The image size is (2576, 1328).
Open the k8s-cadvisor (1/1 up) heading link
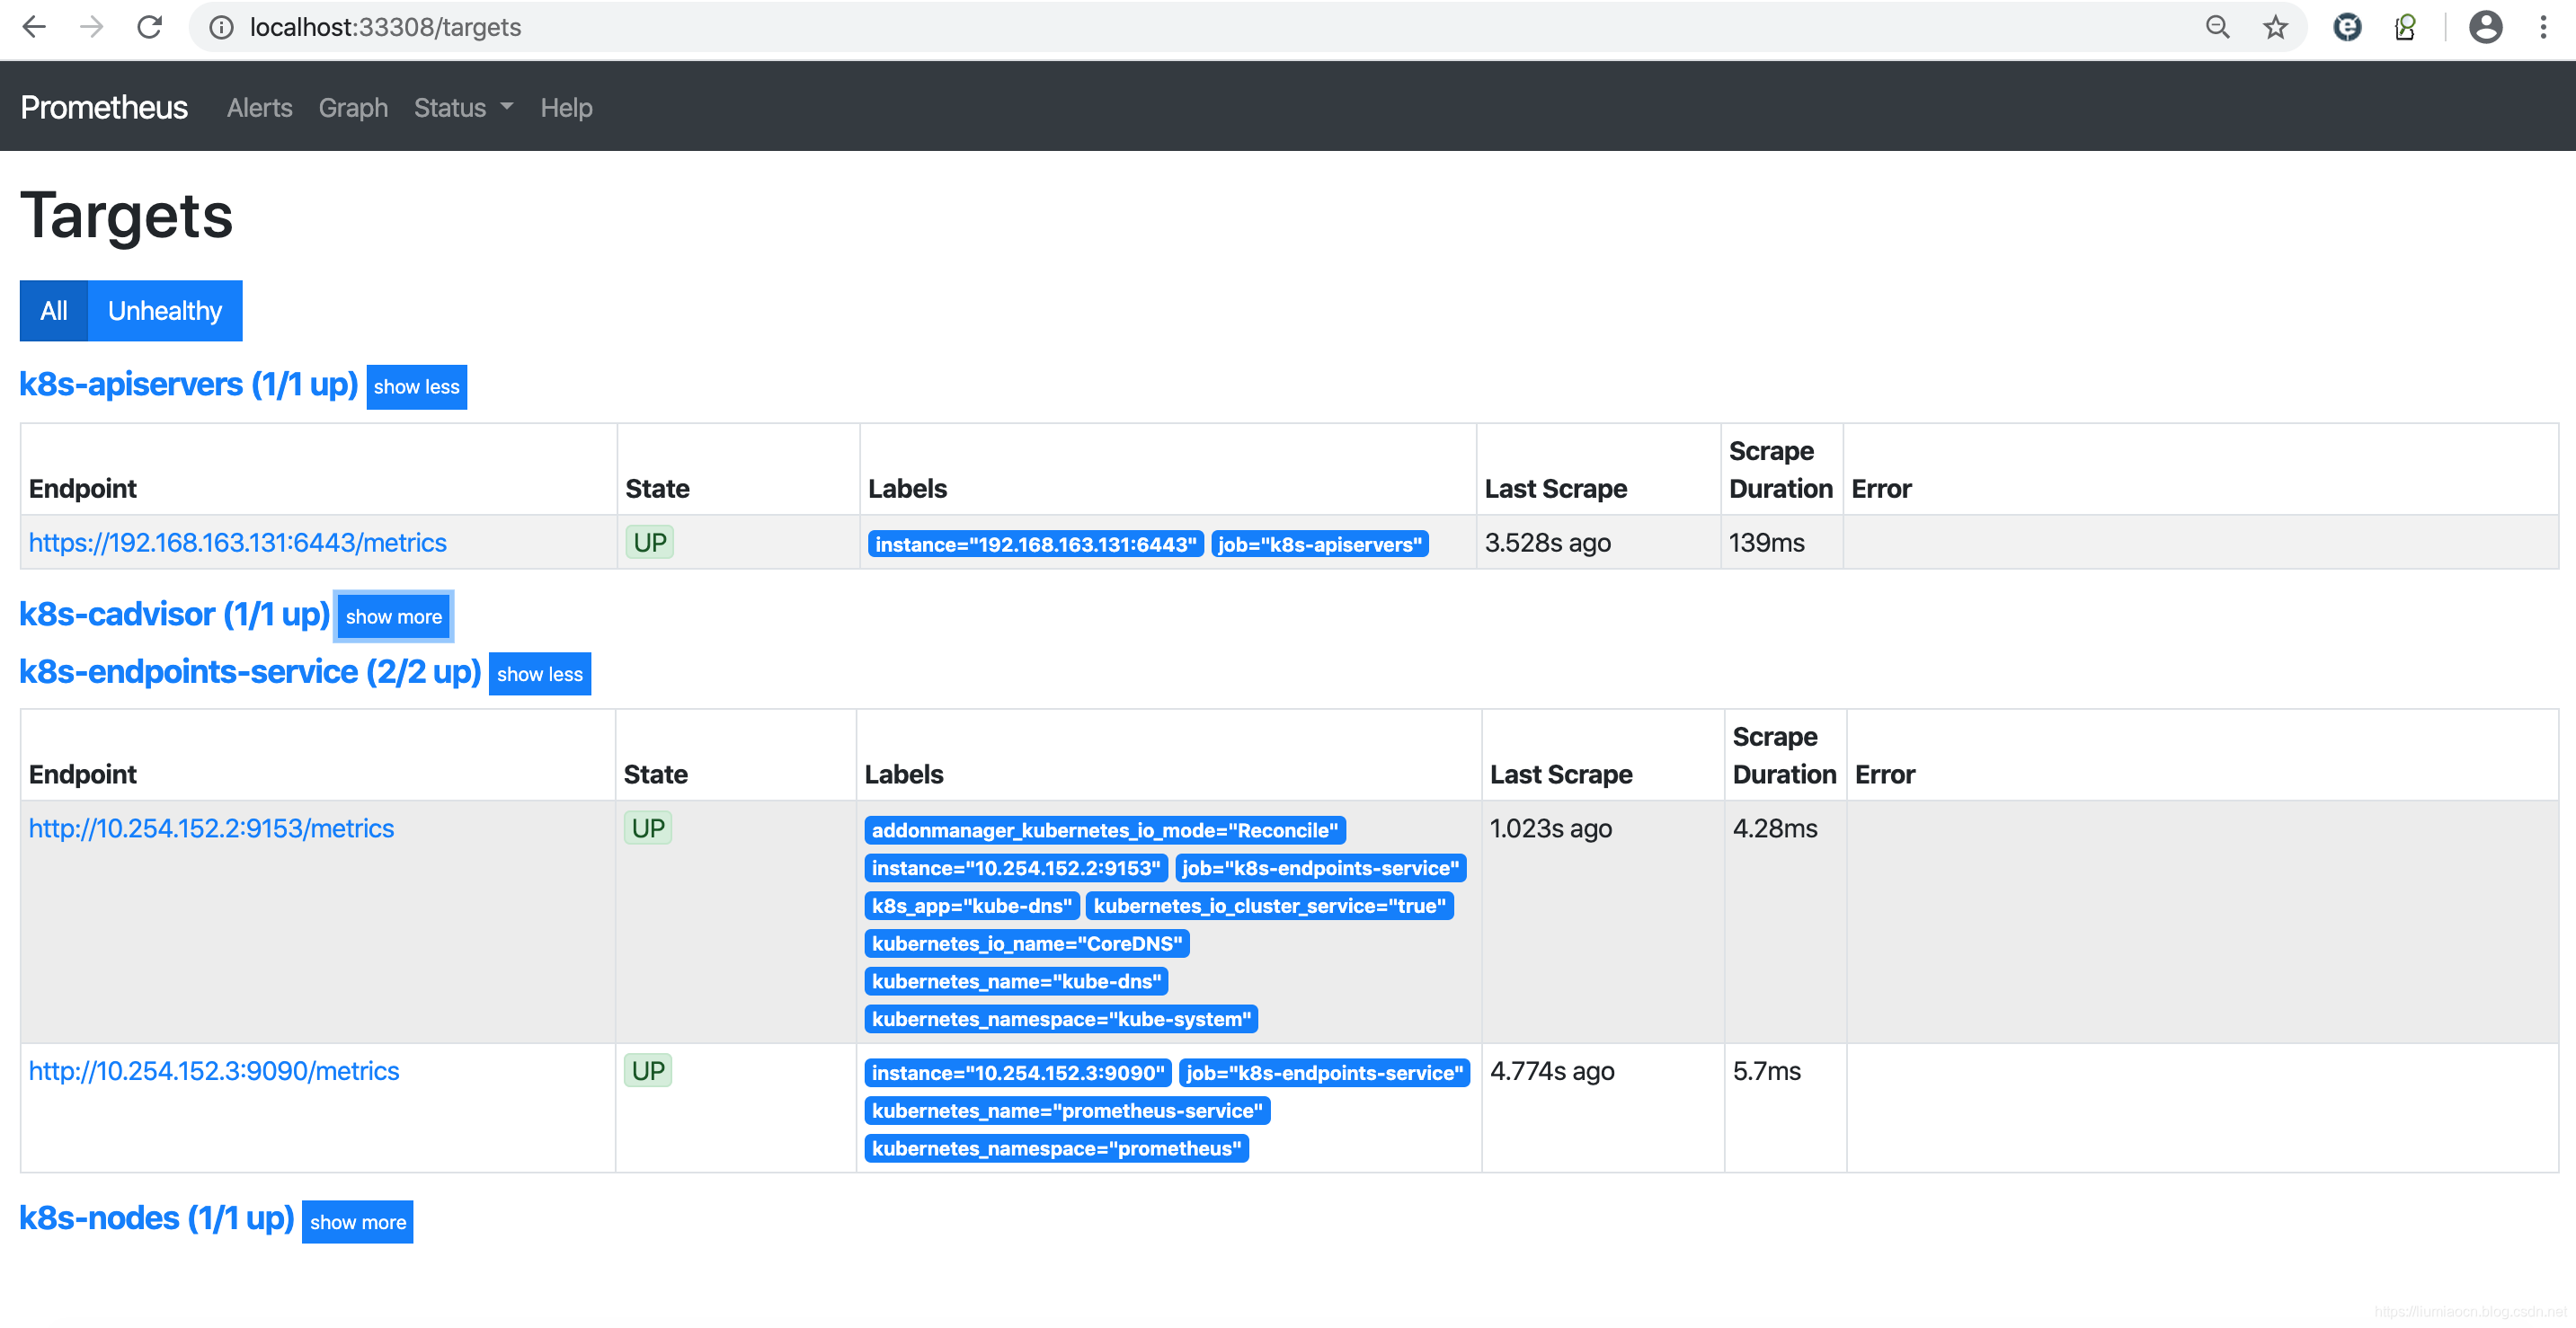[174, 614]
